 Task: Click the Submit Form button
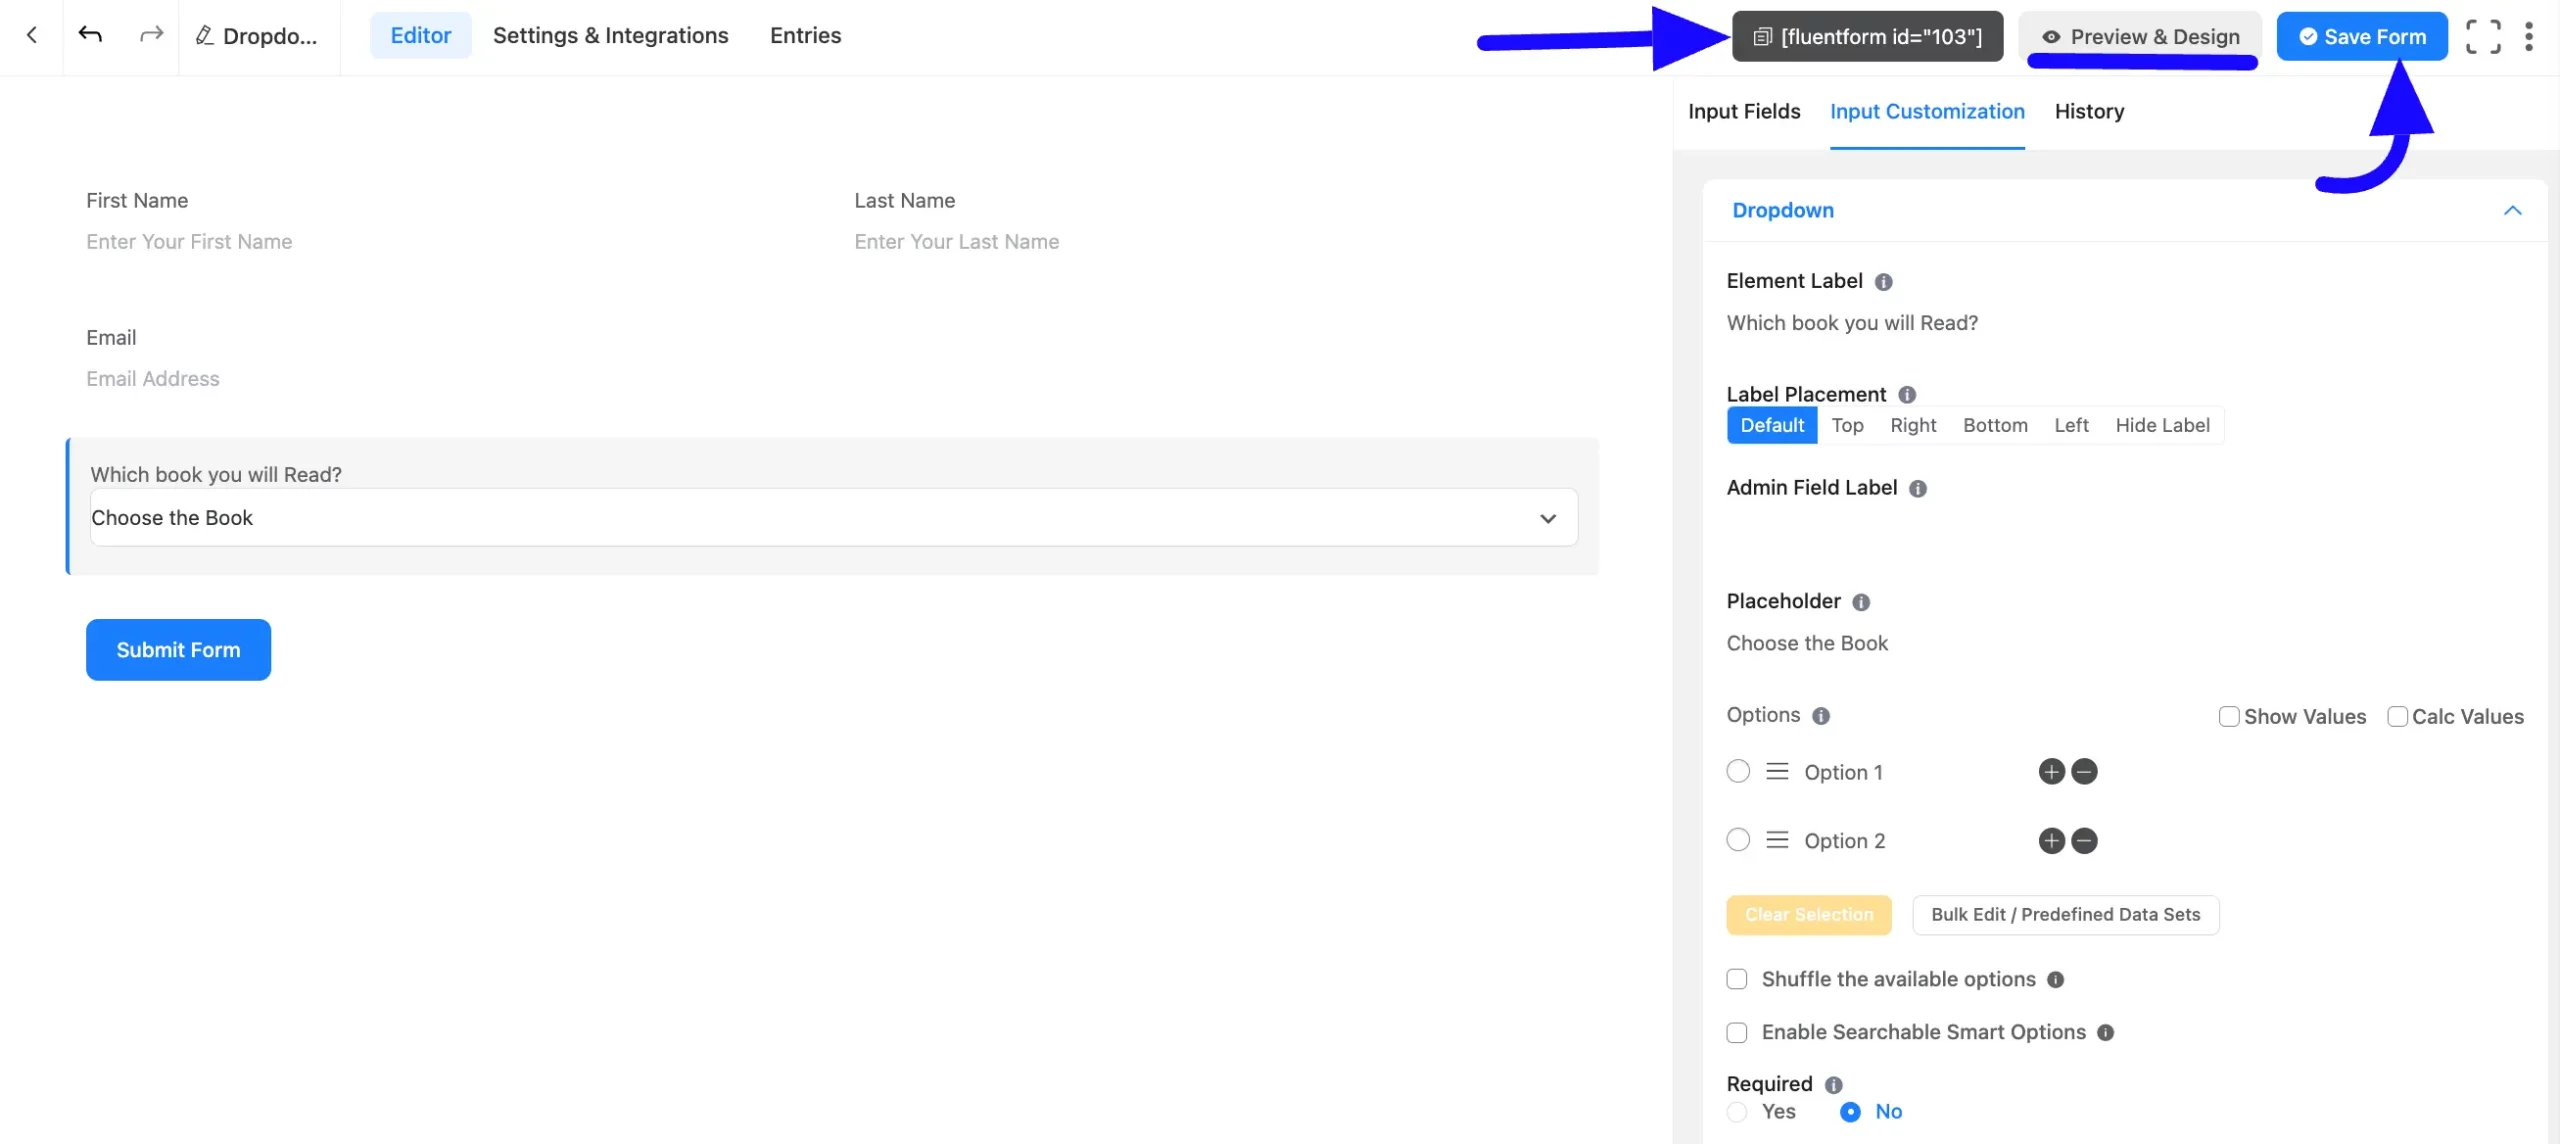178,650
